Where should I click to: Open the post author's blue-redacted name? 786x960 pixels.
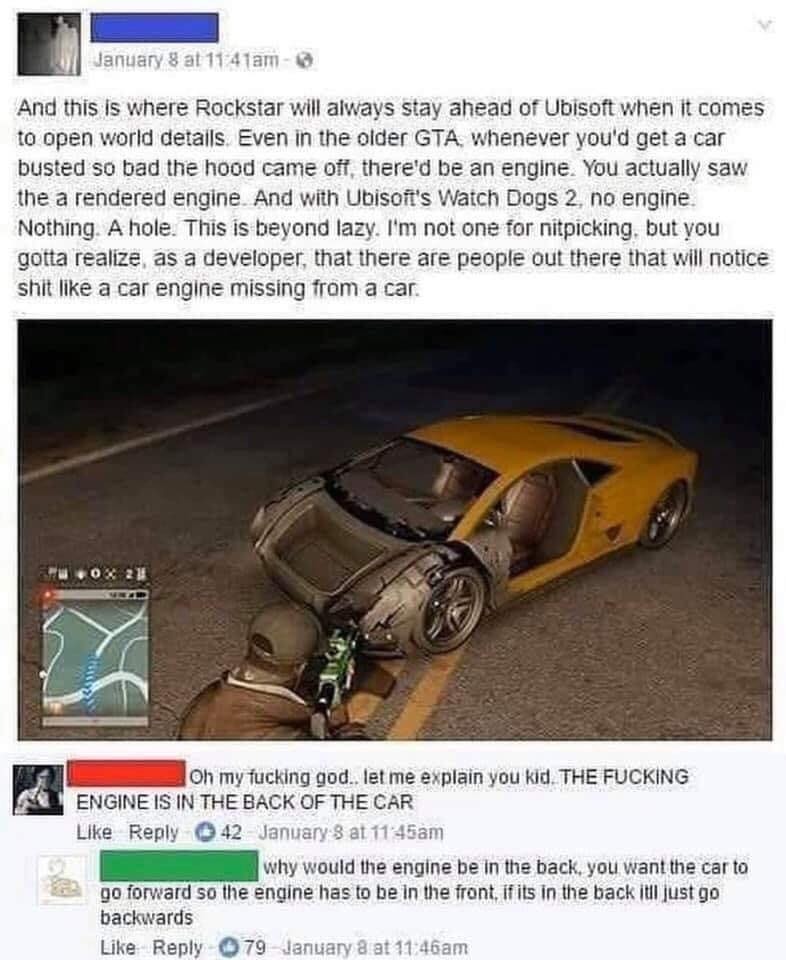tap(154, 28)
